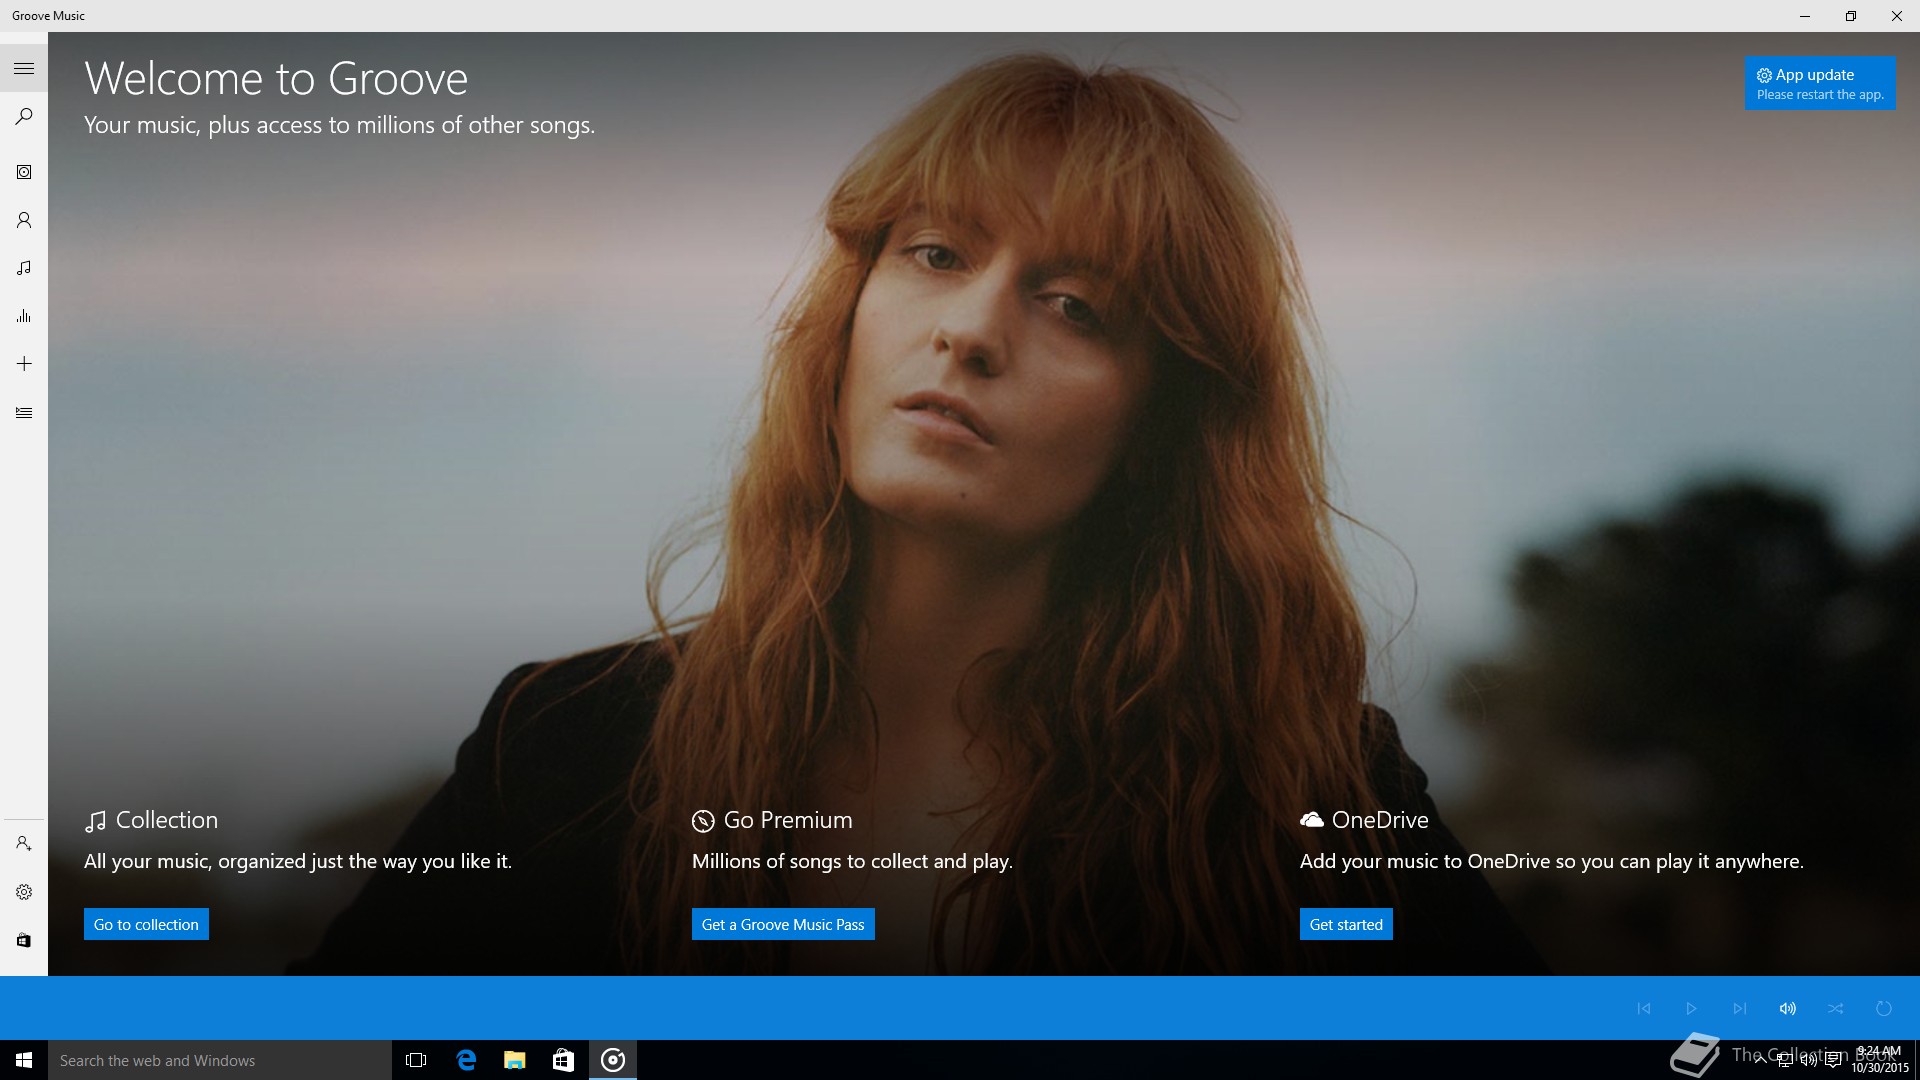Click the system tray volume icon
The image size is (1920, 1080).
pos(1808,1061)
